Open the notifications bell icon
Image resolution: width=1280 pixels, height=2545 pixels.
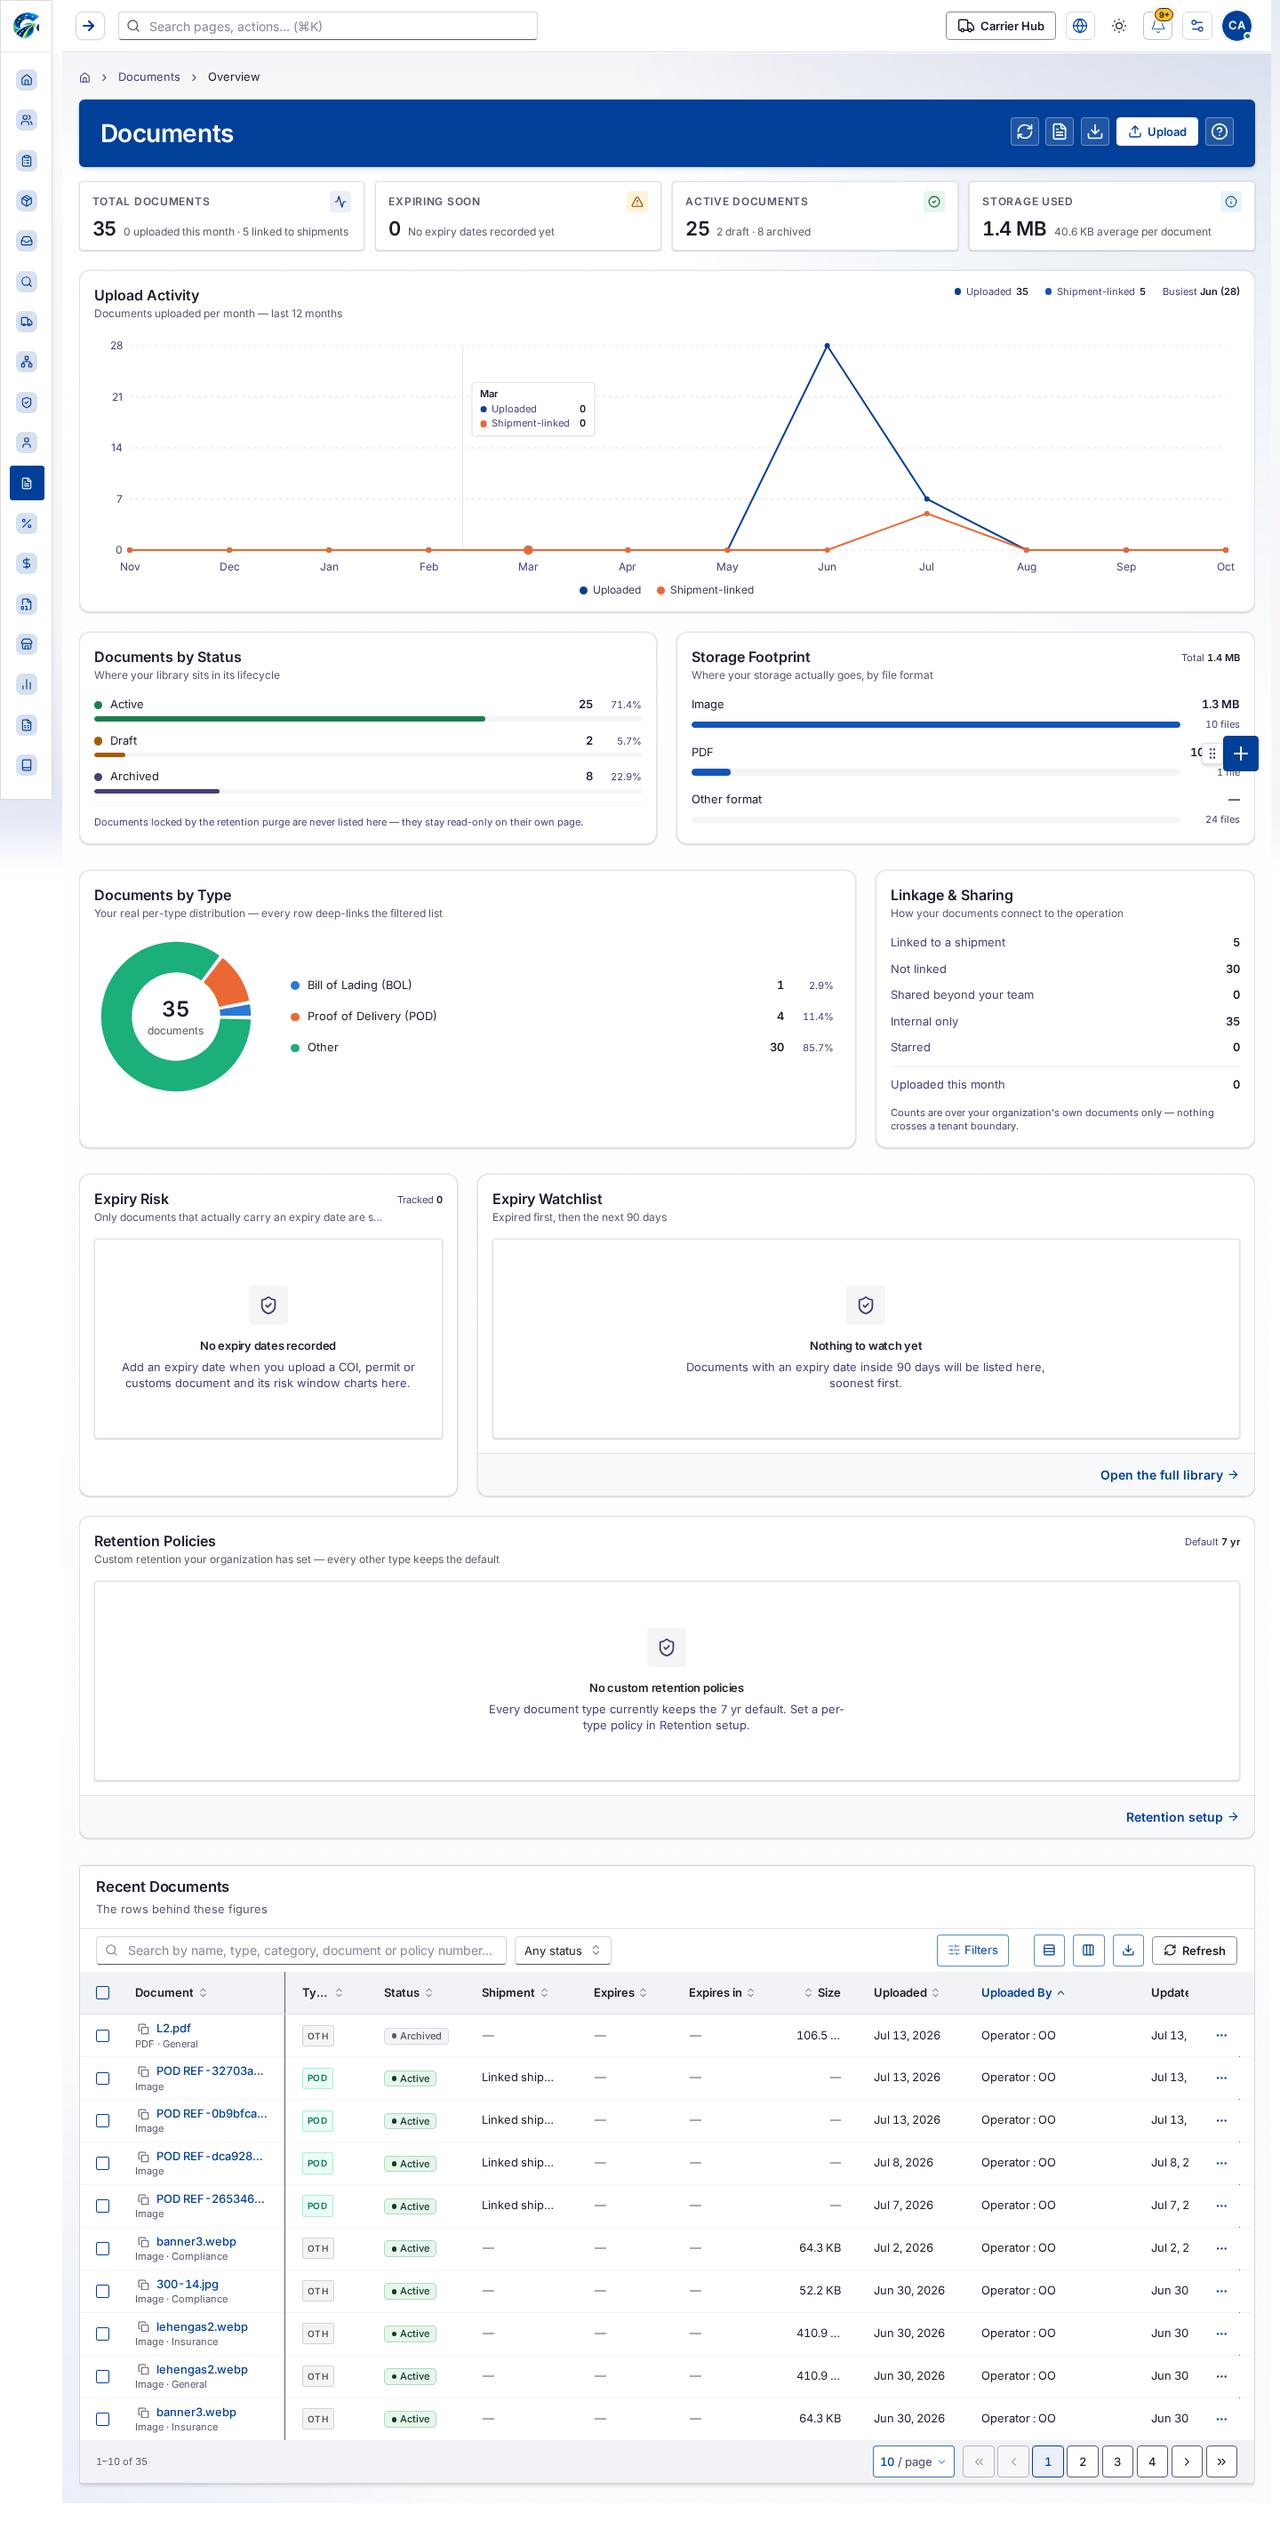[1158, 26]
